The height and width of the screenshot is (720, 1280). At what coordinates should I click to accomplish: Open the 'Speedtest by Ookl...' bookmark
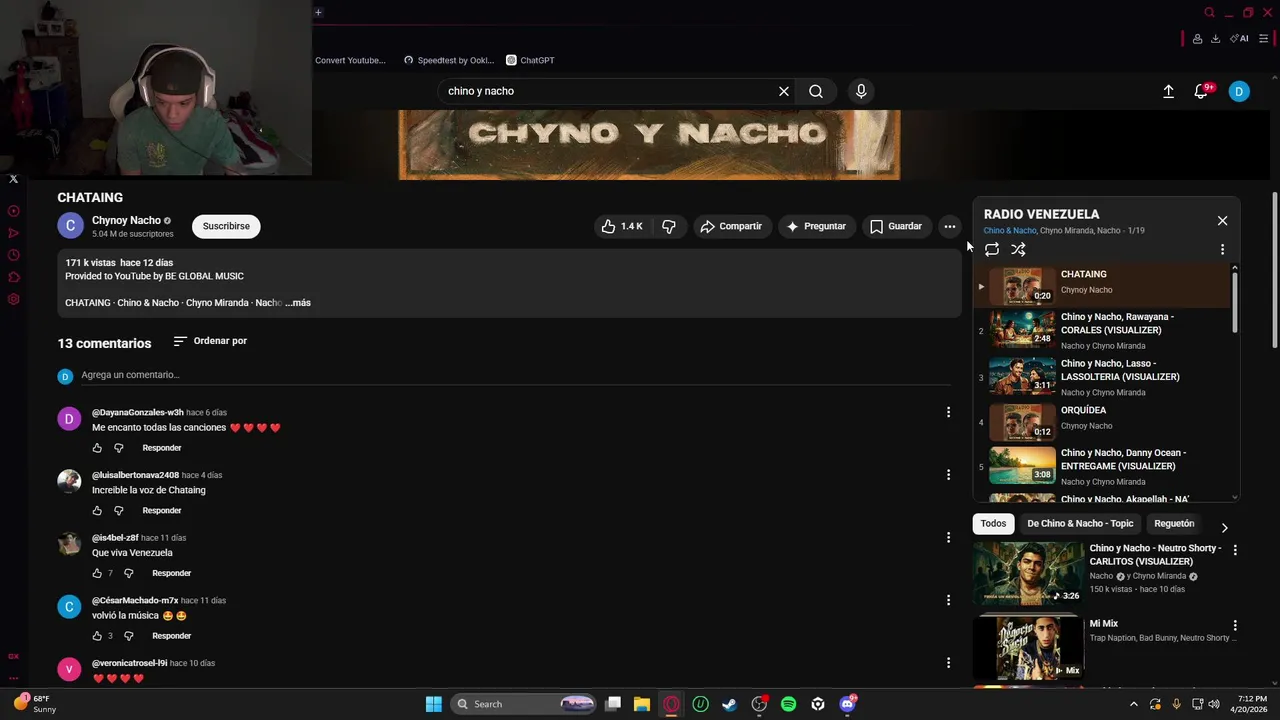(x=448, y=60)
